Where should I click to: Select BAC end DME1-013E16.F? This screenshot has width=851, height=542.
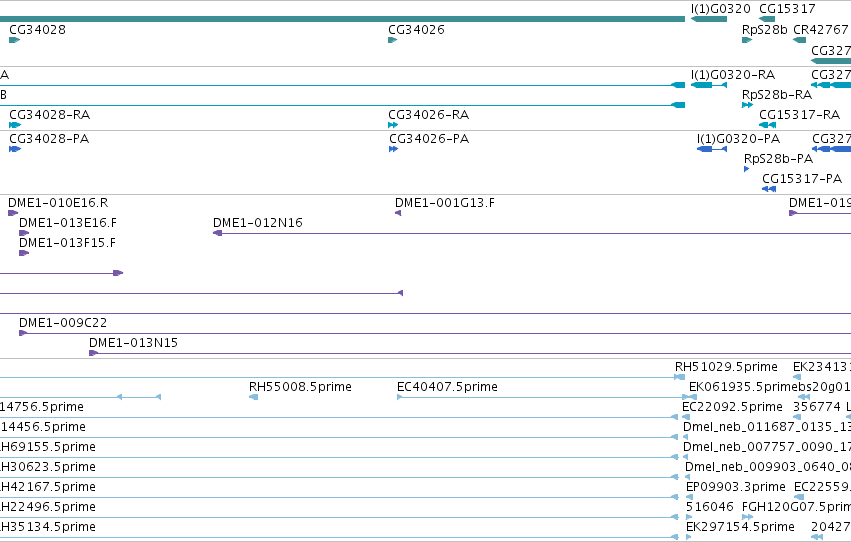click(68, 223)
